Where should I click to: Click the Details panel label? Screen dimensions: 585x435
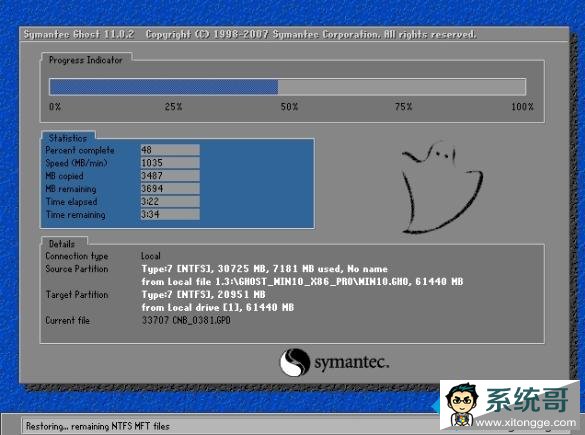(x=62, y=244)
